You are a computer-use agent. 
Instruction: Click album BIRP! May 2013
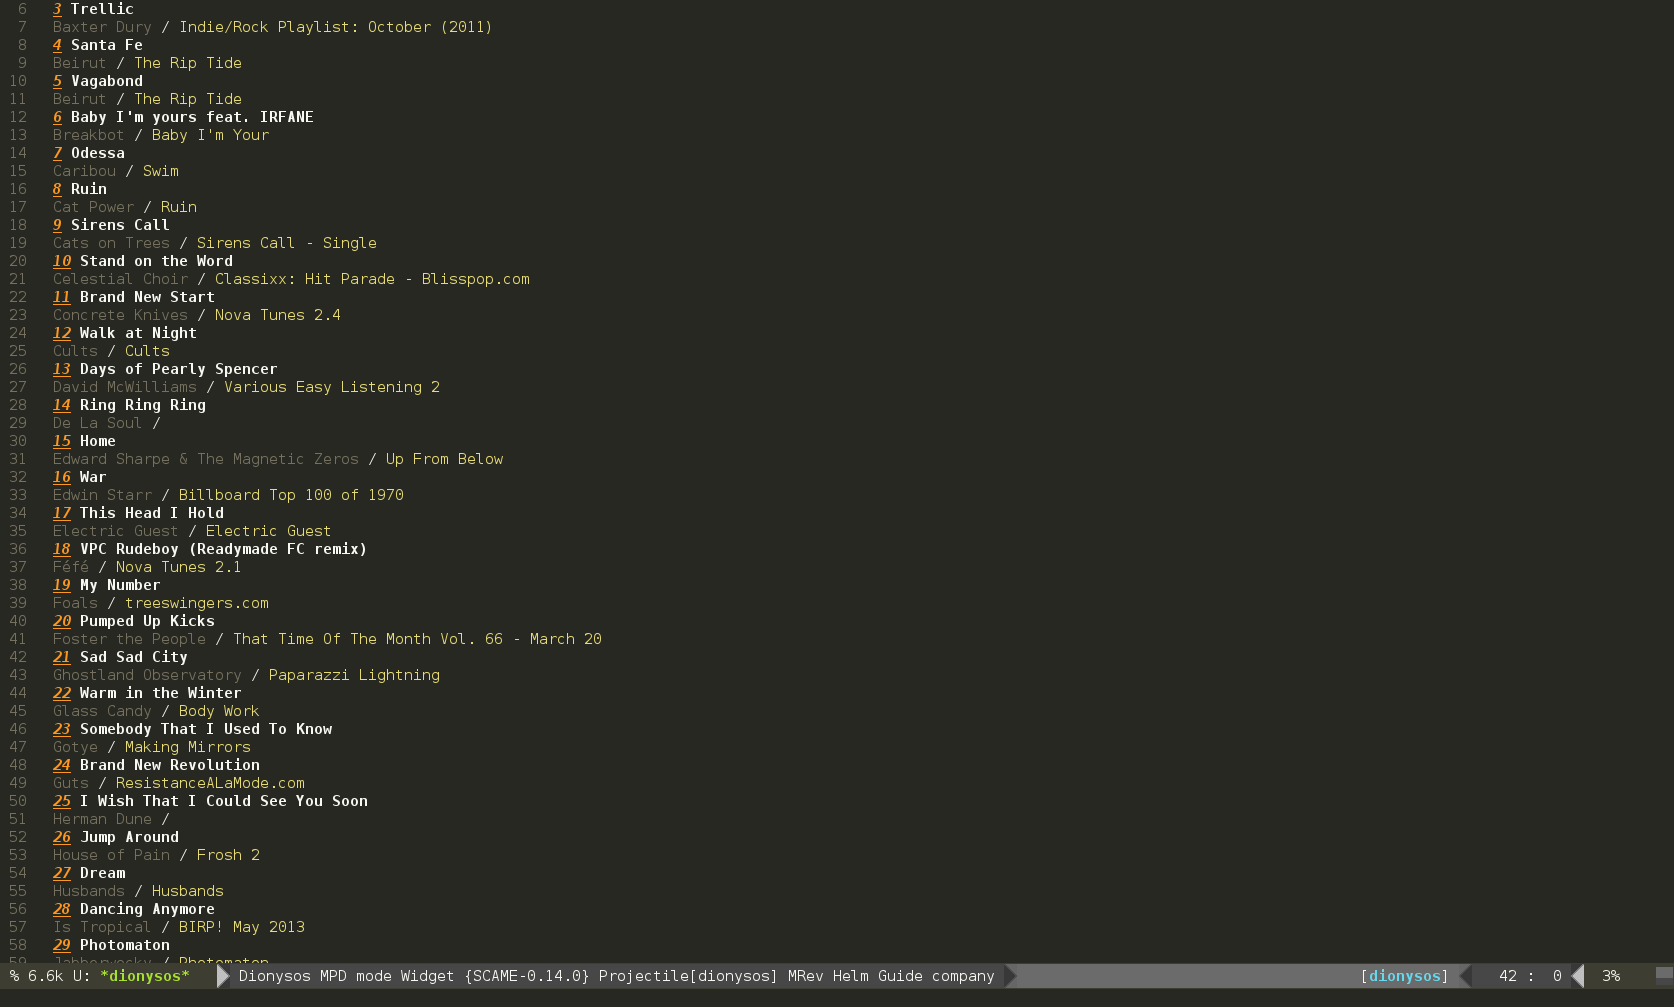click(x=242, y=927)
